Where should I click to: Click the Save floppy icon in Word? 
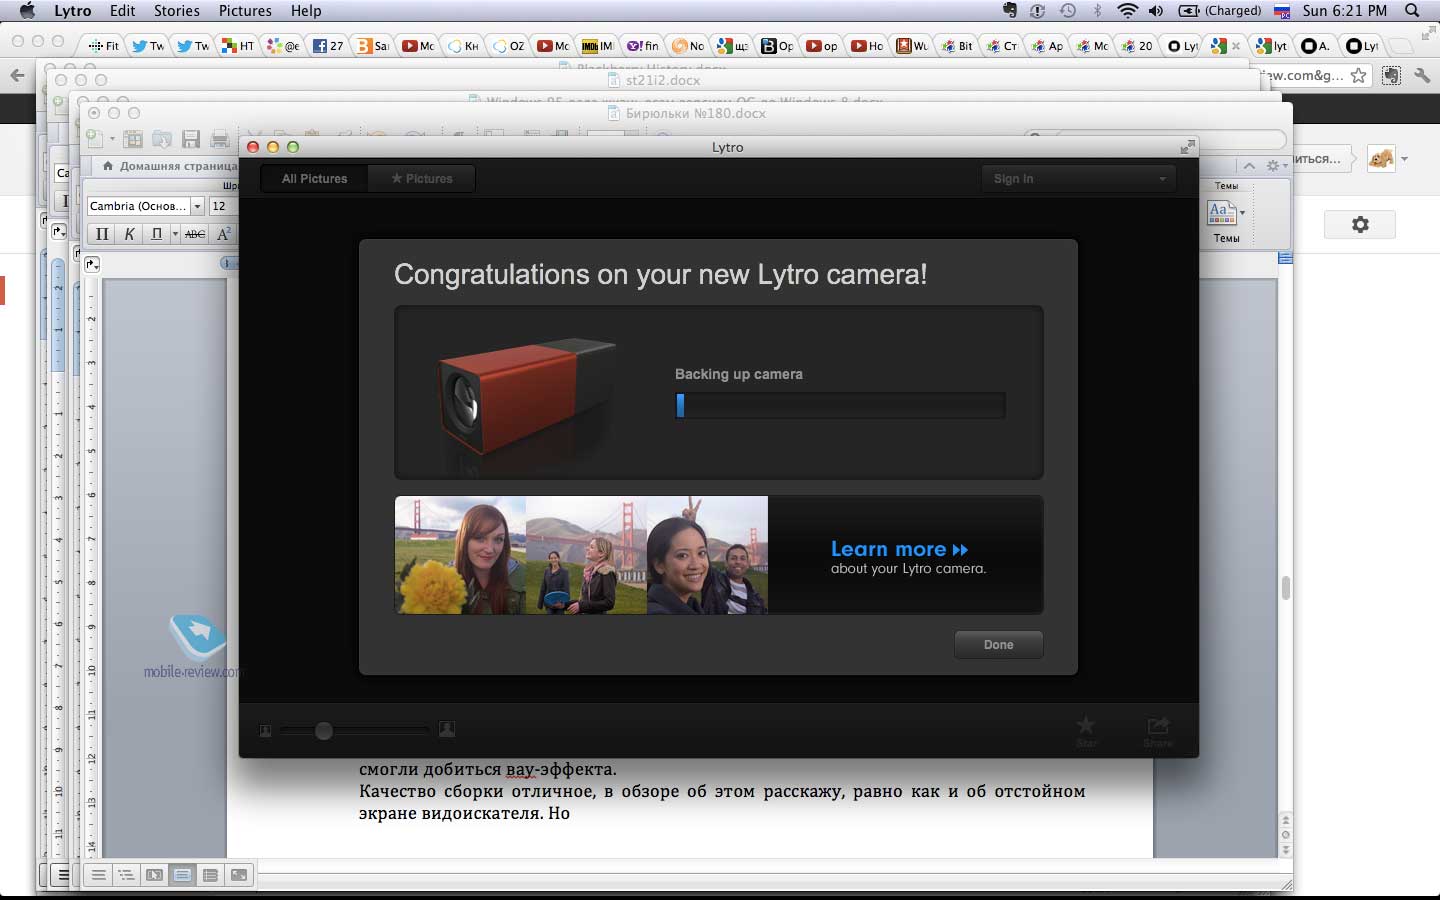point(191,139)
